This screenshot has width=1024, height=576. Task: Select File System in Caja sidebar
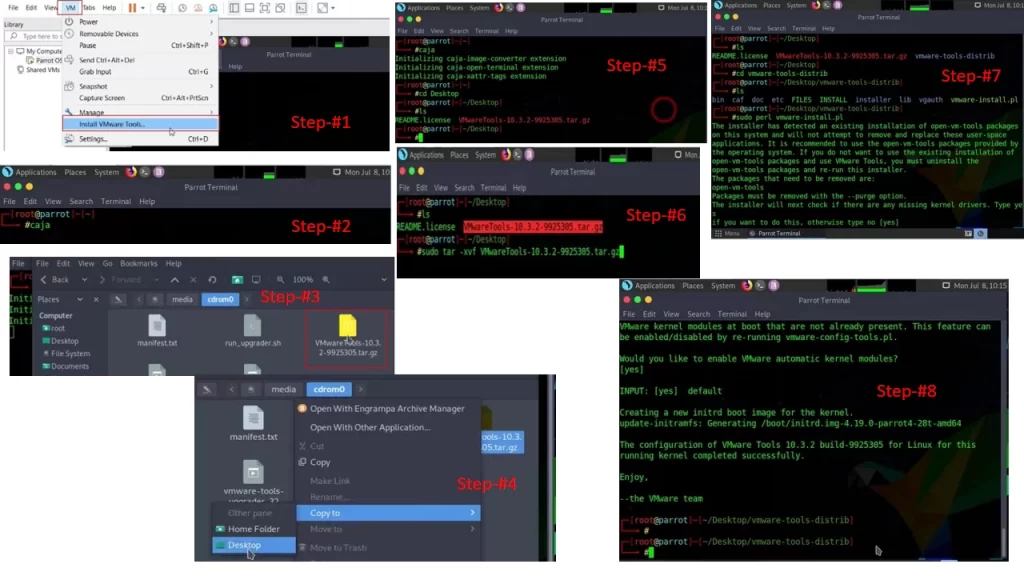66,353
